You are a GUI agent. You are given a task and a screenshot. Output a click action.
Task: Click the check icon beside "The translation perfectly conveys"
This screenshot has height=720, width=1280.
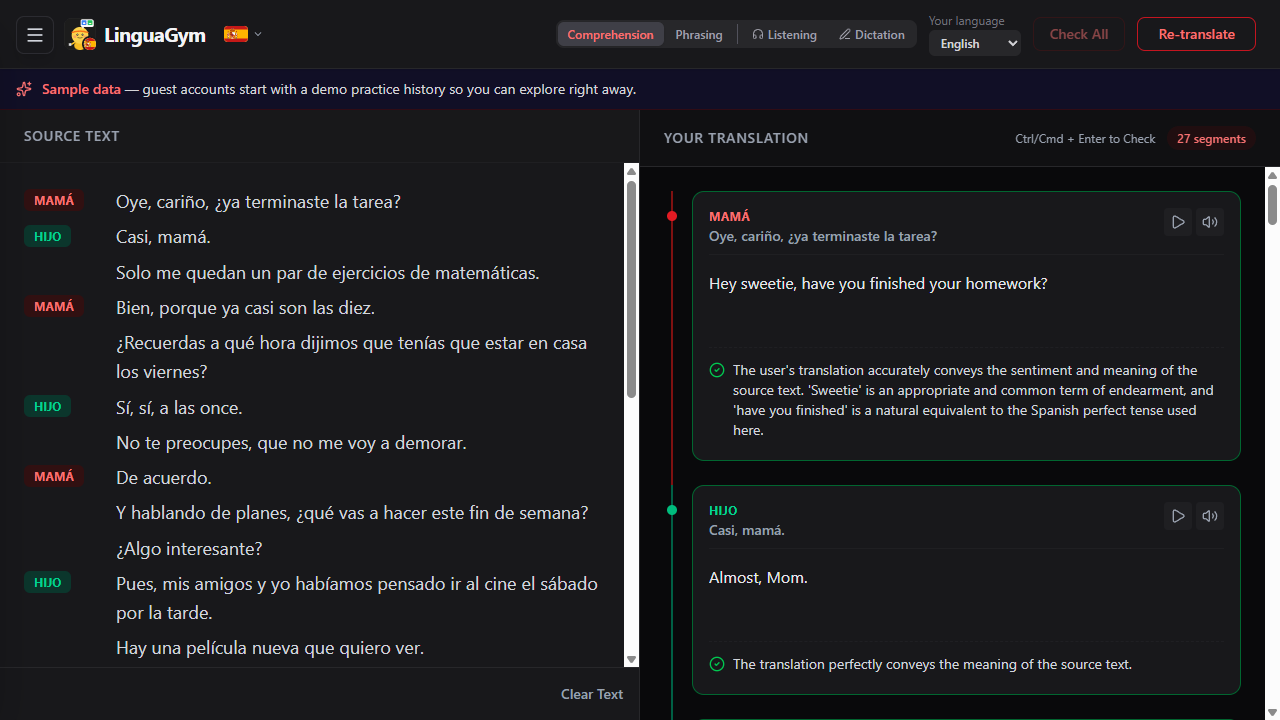pos(717,664)
